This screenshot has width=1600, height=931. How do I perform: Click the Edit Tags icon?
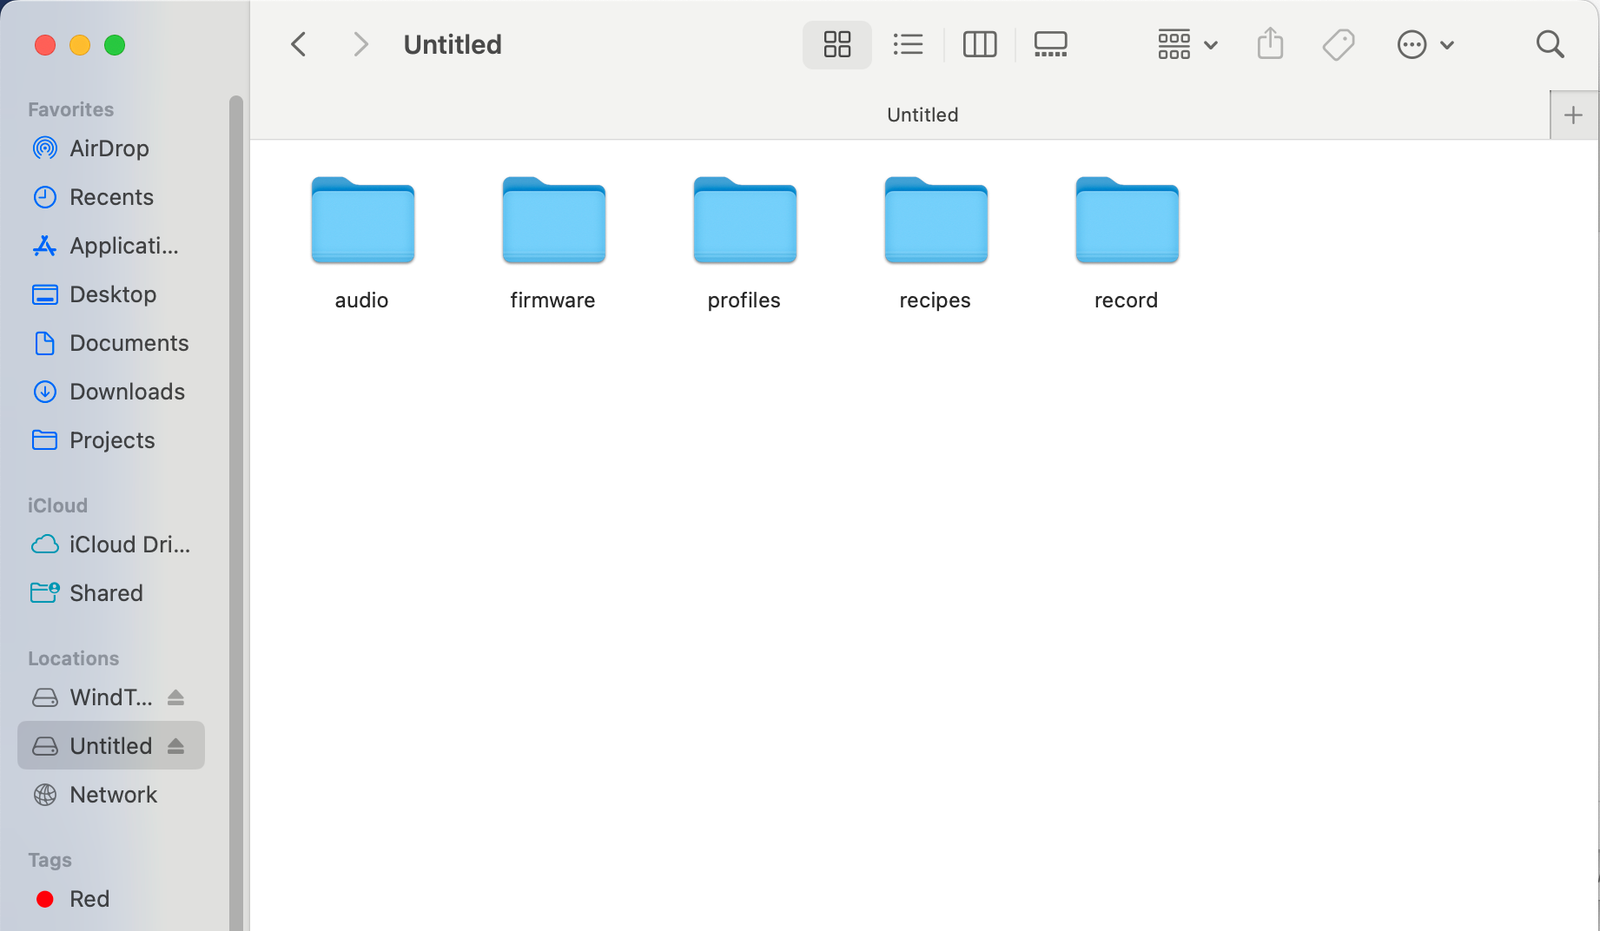click(x=1338, y=44)
